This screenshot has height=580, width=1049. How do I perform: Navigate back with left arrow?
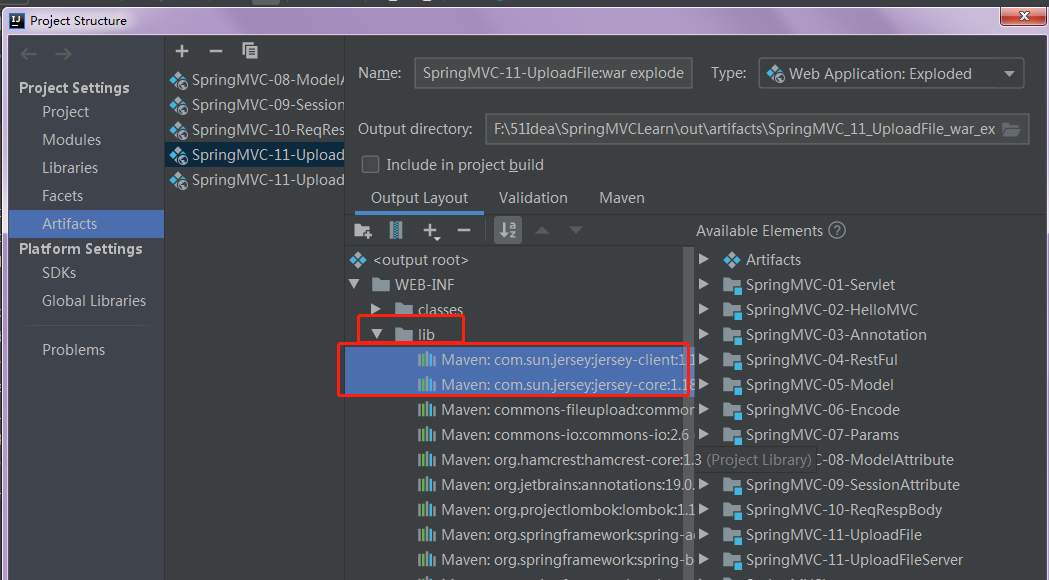point(28,54)
